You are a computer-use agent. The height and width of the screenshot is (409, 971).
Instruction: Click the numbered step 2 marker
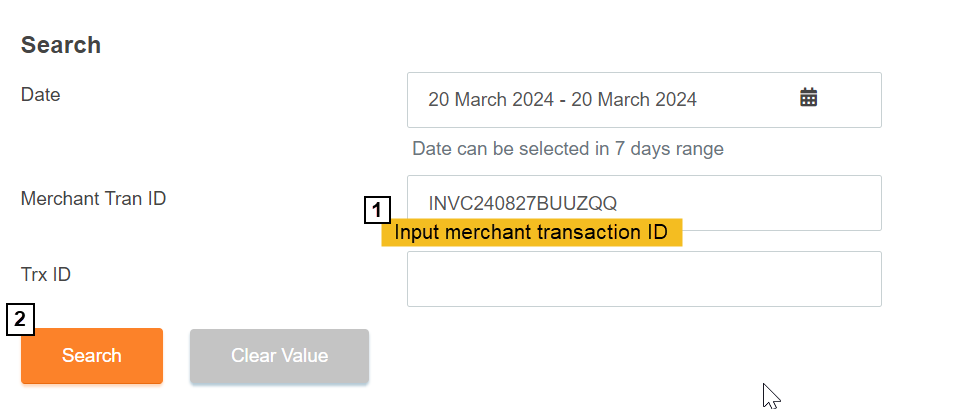point(21,320)
